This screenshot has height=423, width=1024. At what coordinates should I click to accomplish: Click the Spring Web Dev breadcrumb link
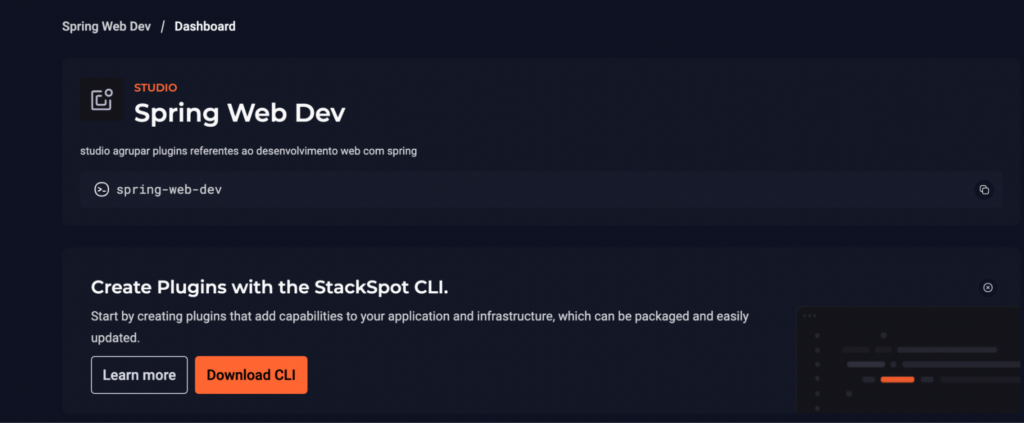tap(106, 27)
